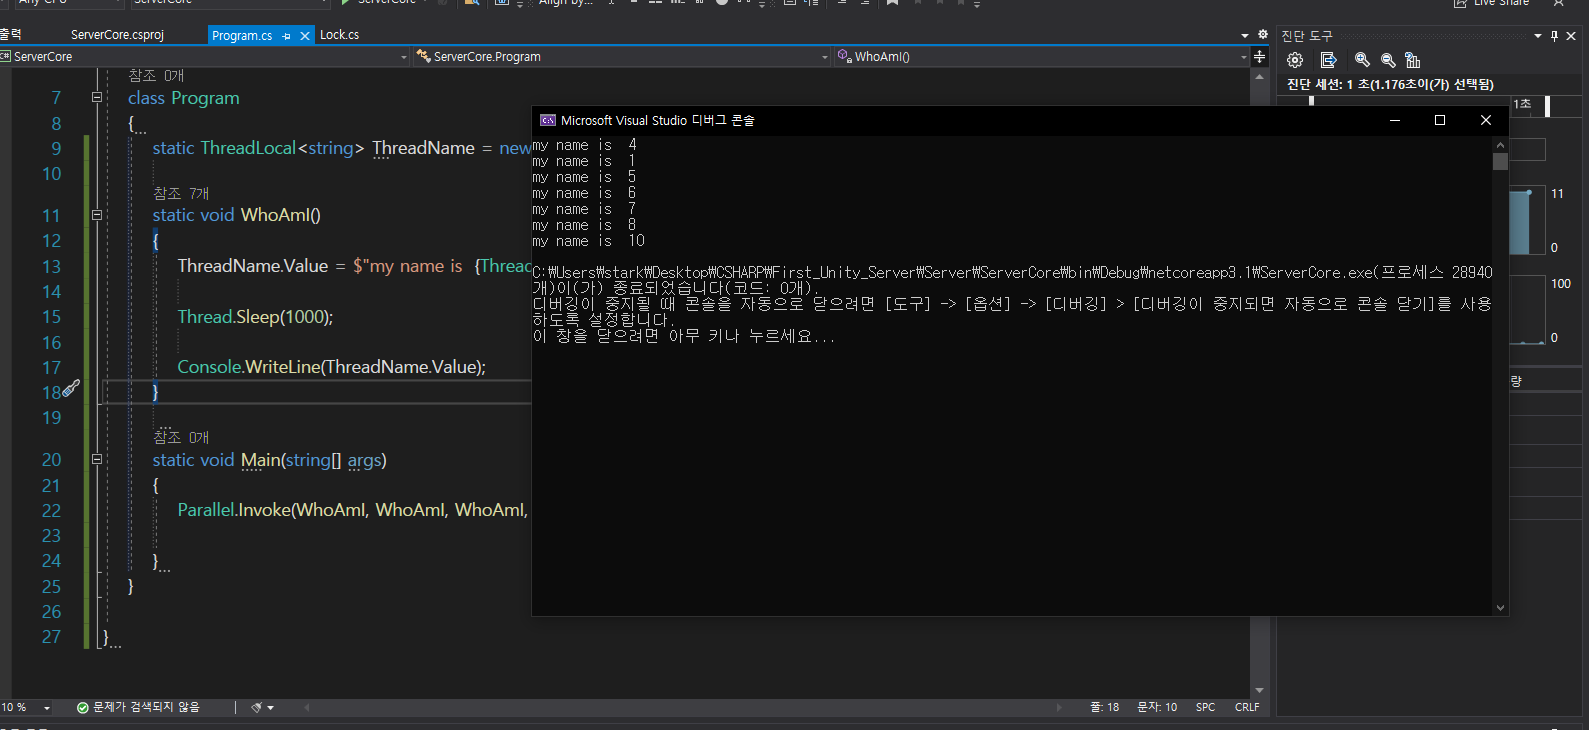1589x730 pixels.
Task: Click the no-issues green check indicator
Action: [x=83, y=707]
